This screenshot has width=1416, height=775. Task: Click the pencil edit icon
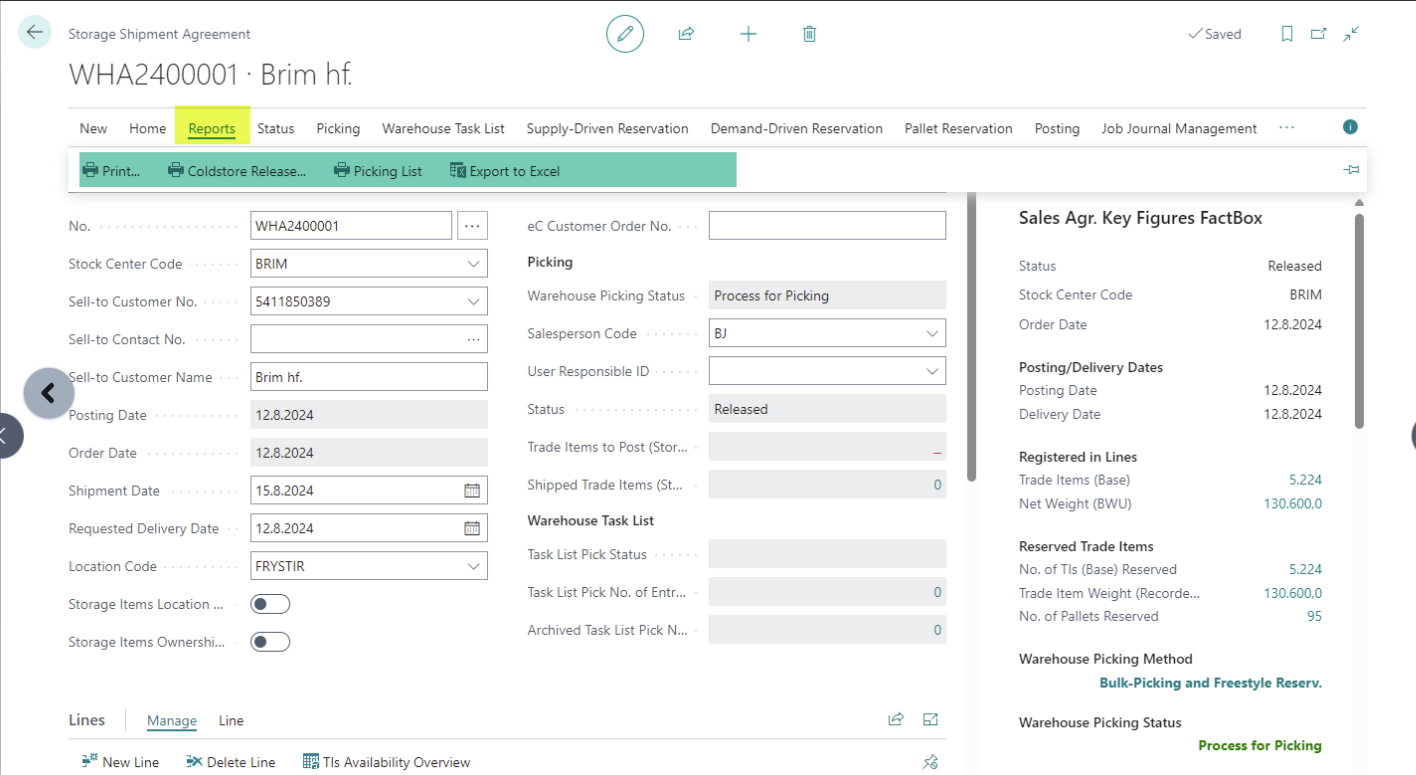pos(625,34)
